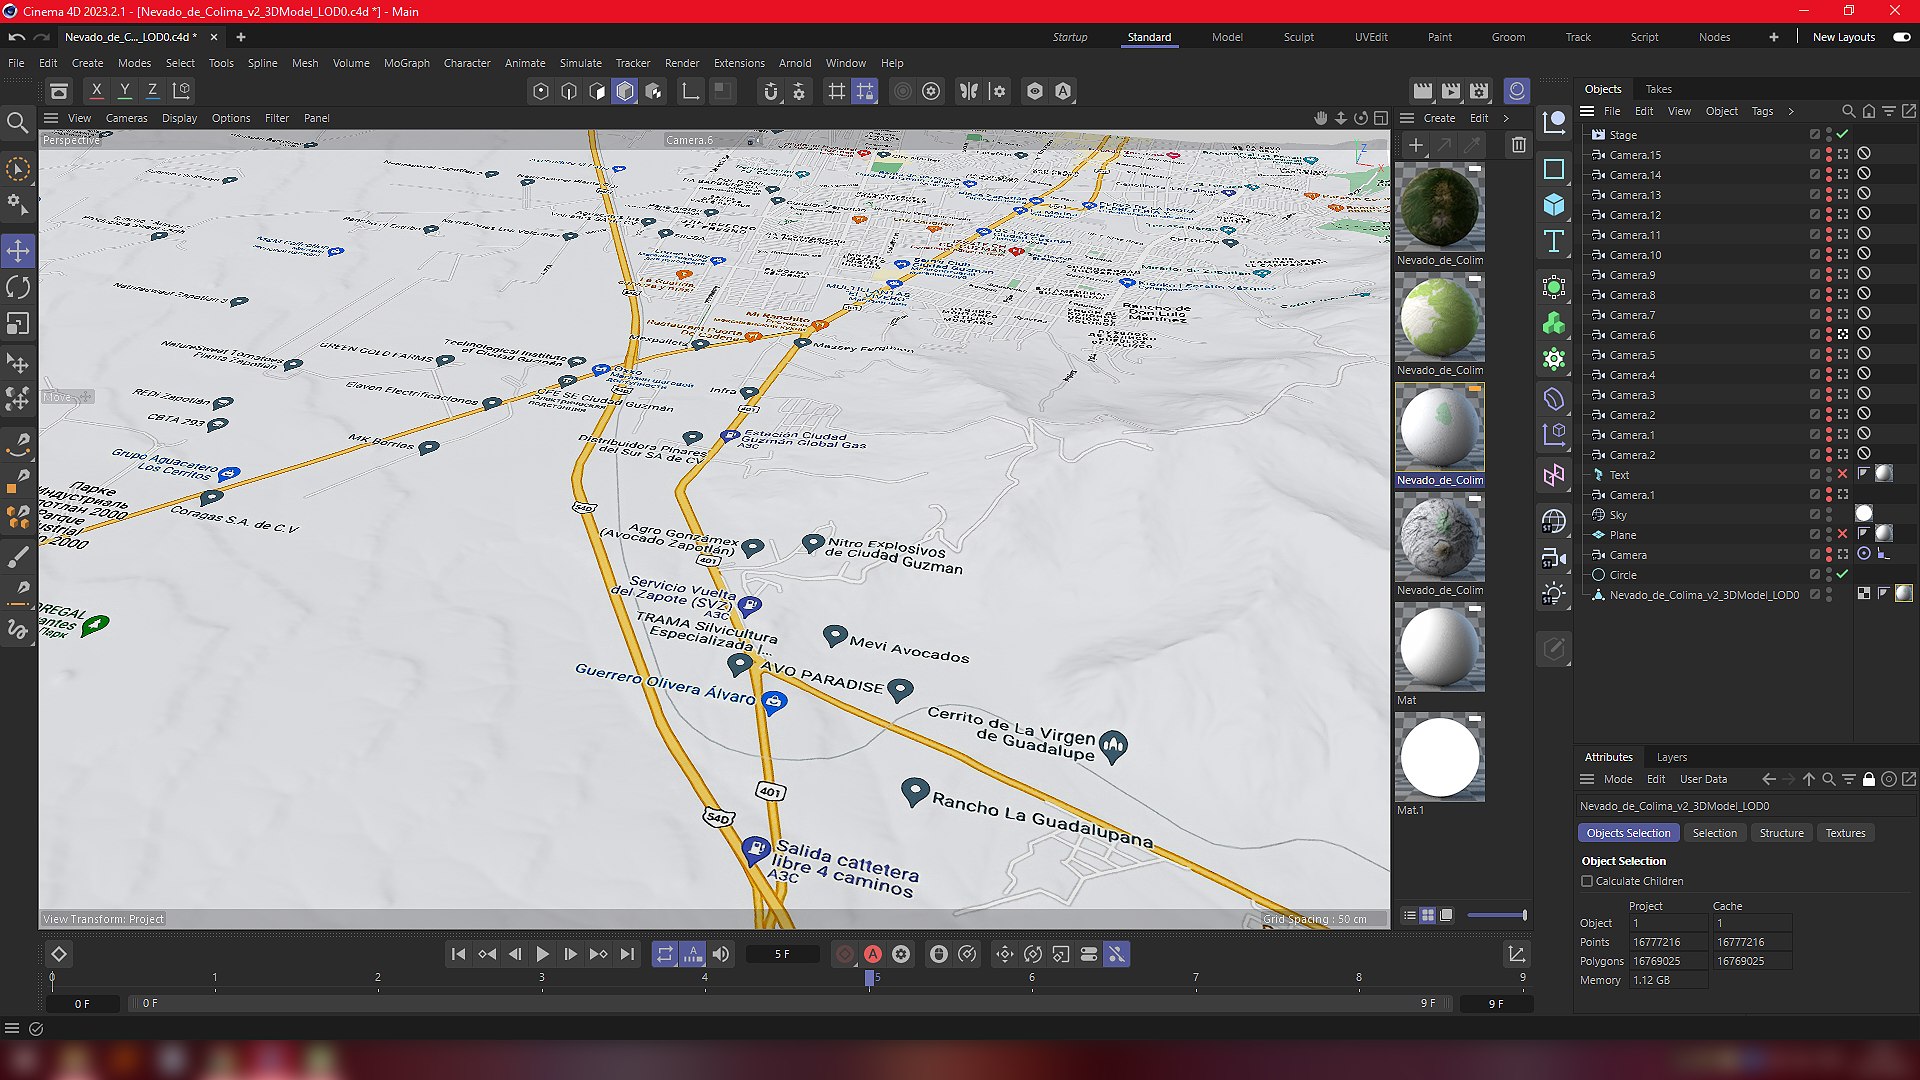
Task: Adjust the material thumbnail size slider
Action: coord(1497,915)
